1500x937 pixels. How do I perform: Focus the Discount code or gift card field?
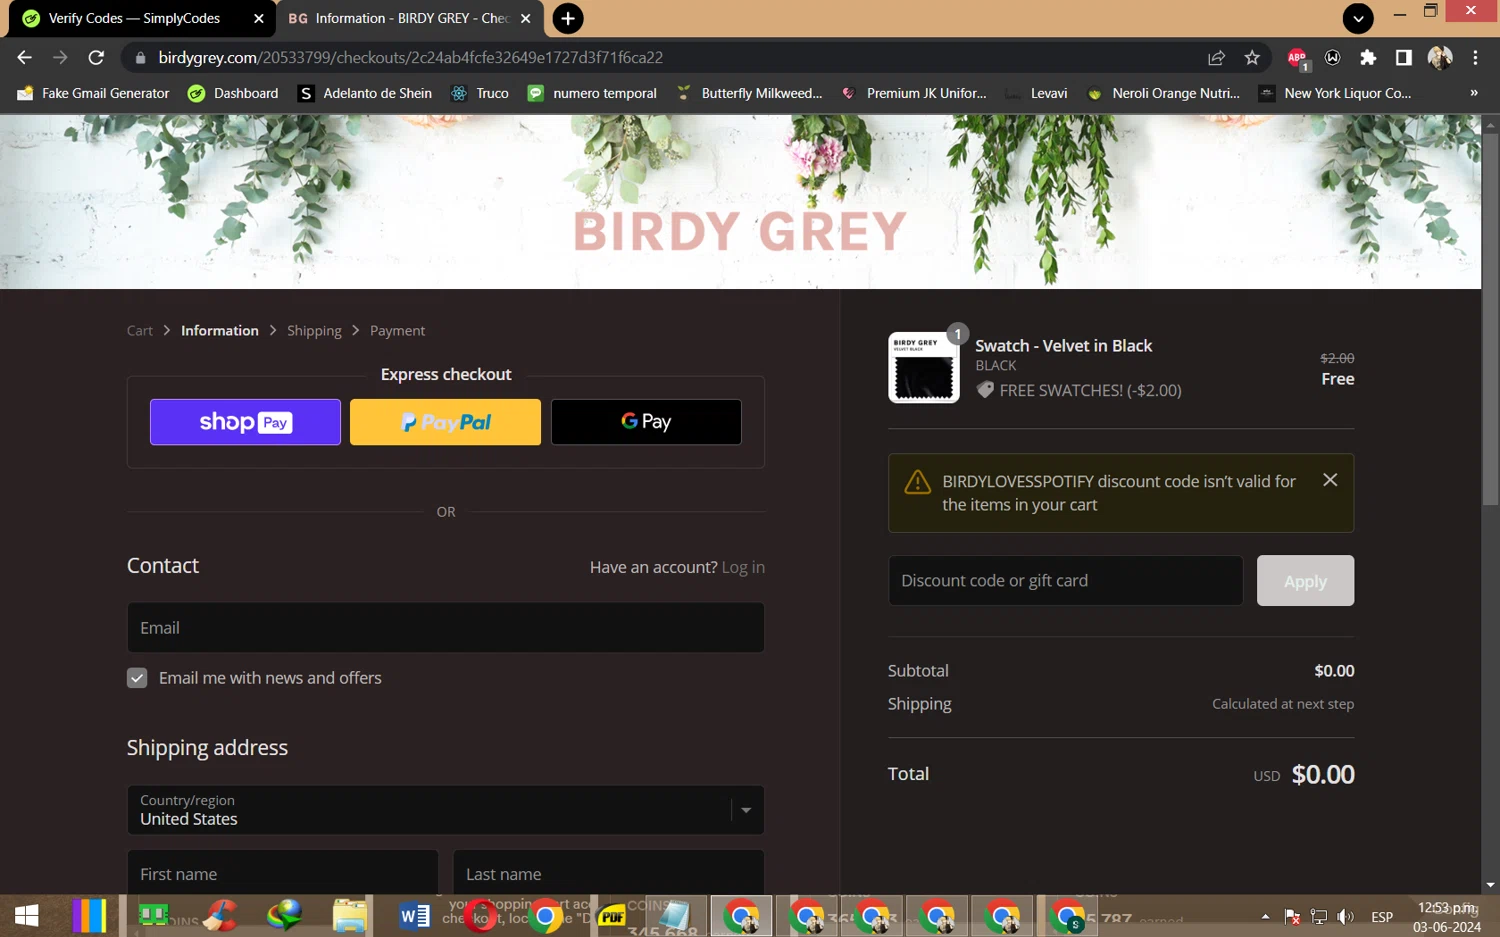point(1066,581)
